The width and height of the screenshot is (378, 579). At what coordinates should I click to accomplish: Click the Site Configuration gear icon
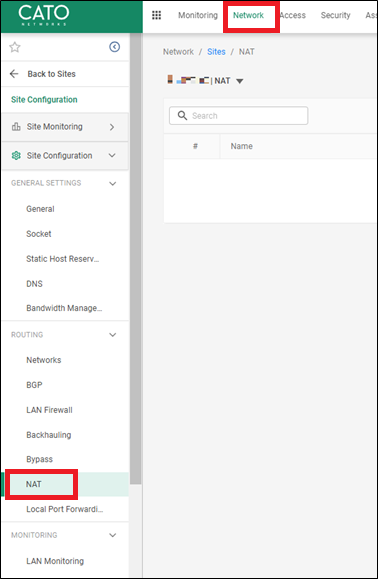[16, 155]
